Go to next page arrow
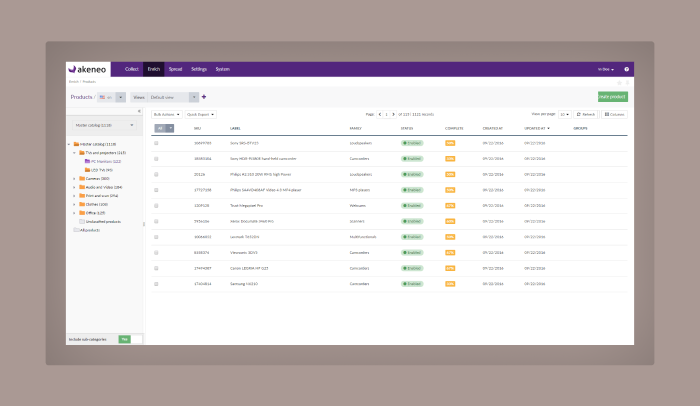Image resolution: width=700 pixels, height=406 pixels. (393, 114)
